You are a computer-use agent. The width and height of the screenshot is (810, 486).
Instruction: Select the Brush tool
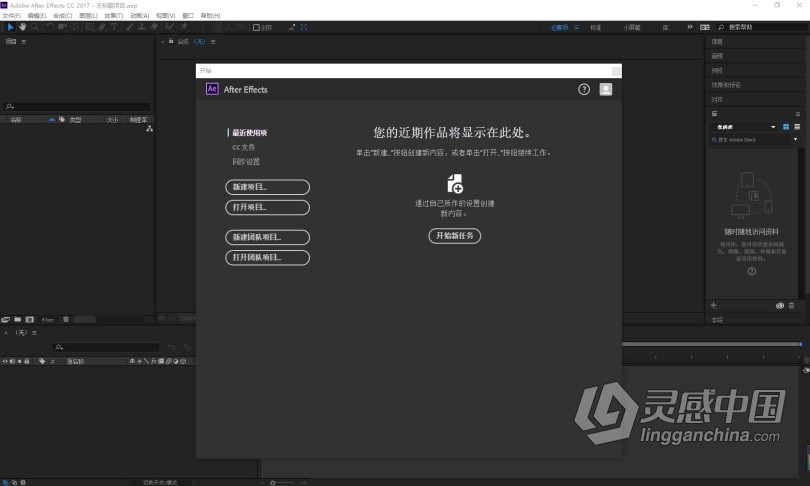(x=130, y=27)
